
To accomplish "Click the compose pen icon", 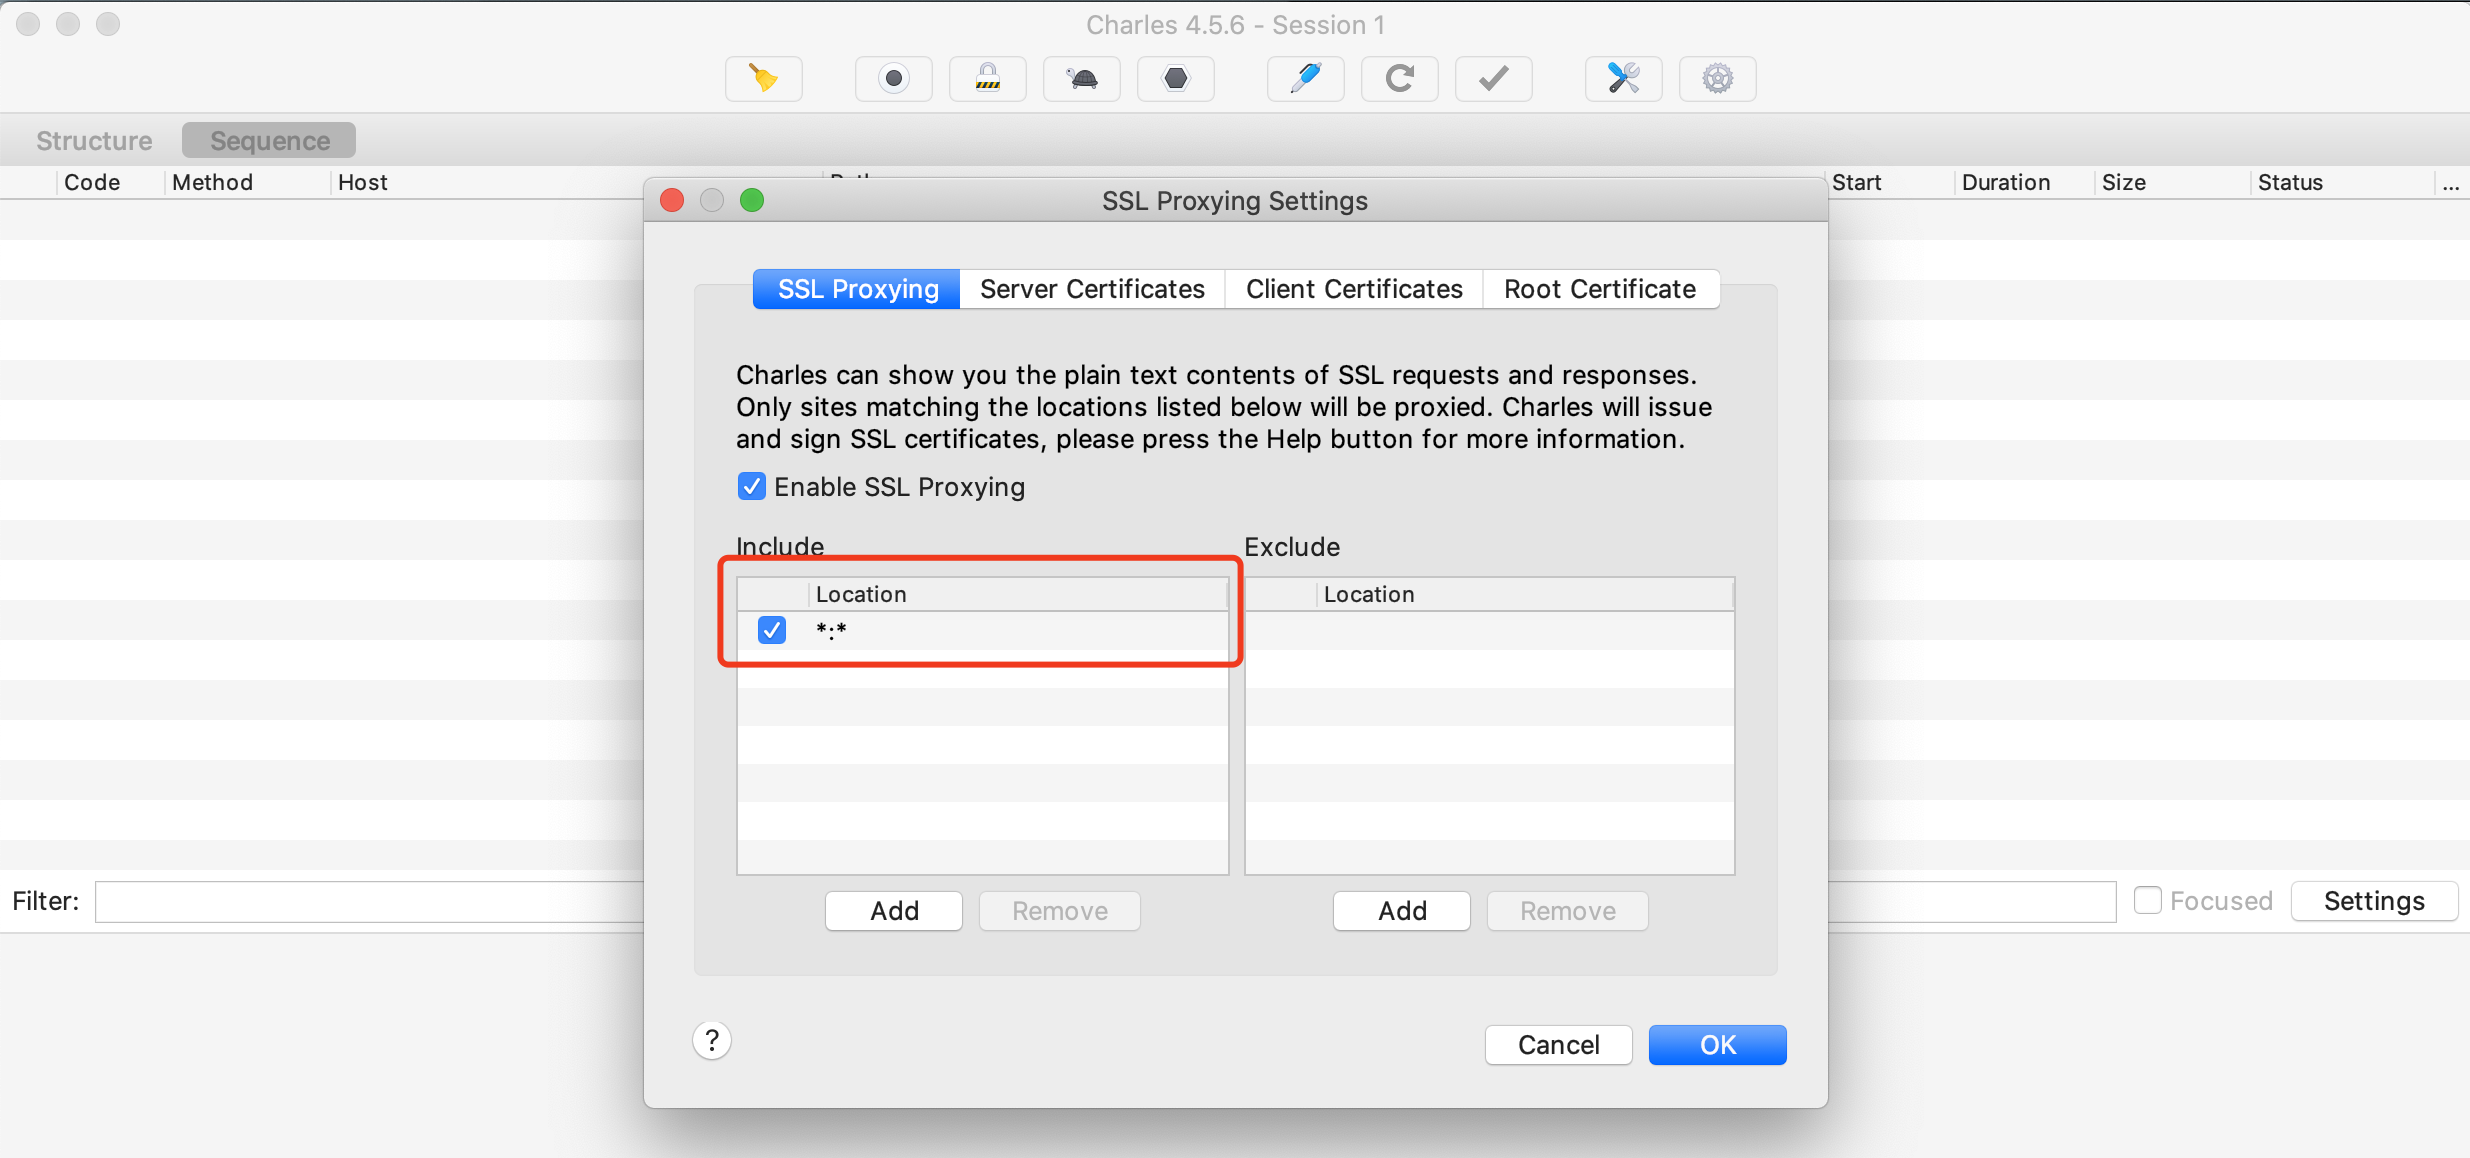I will [x=1305, y=79].
